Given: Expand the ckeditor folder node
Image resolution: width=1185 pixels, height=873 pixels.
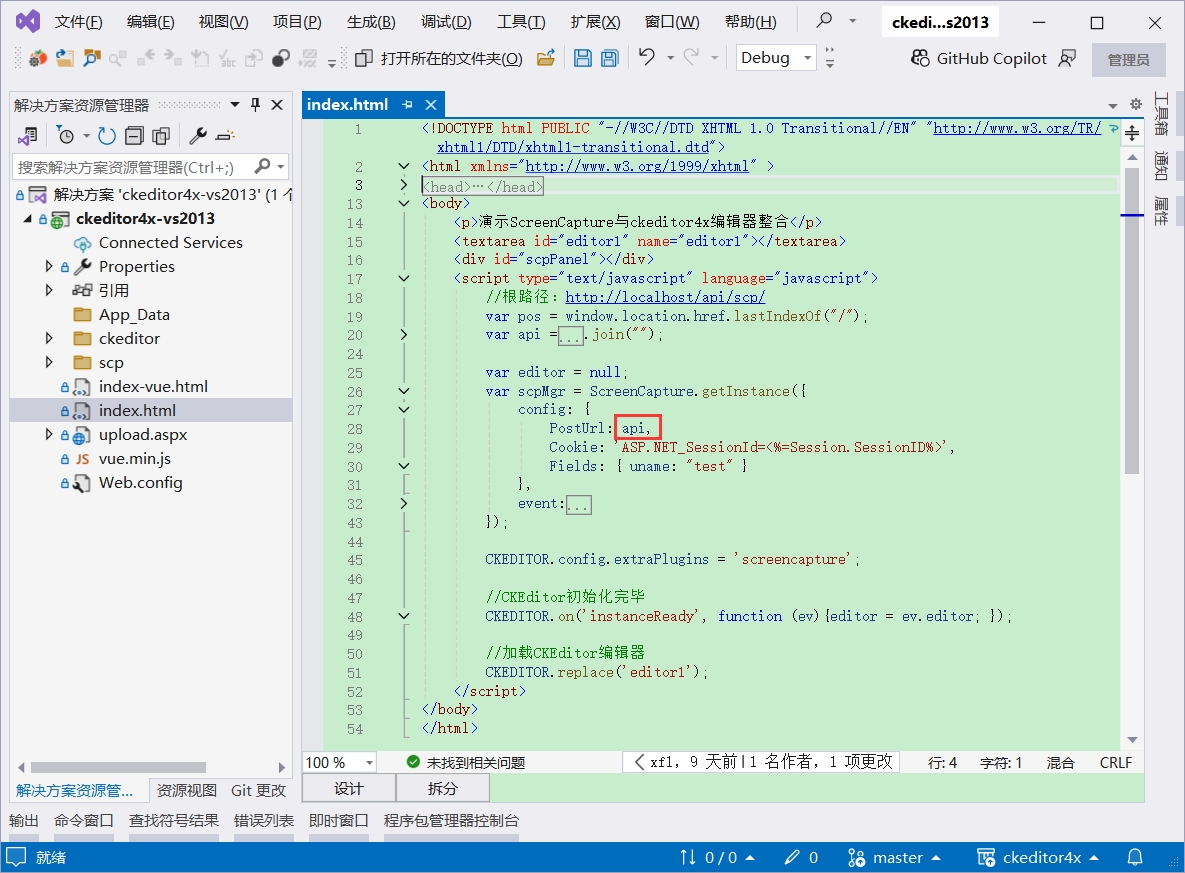Looking at the screenshot, I should click(49, 338).
